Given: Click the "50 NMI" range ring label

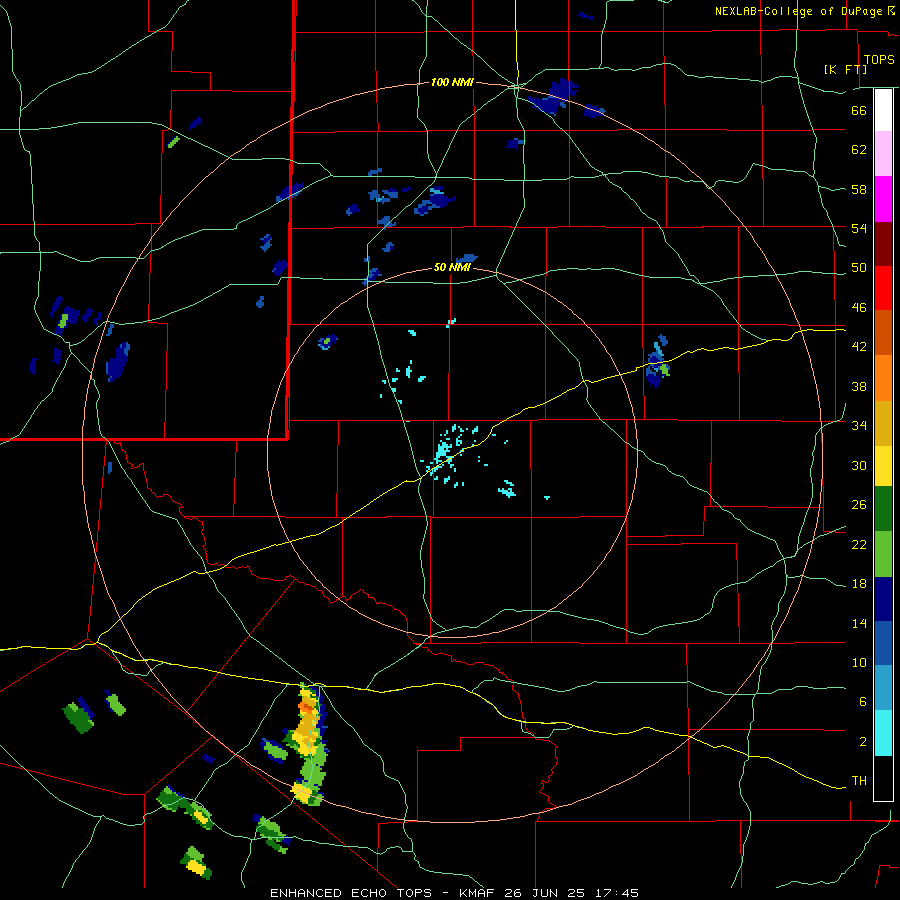Looking at the screenshot, I should [452, 267].
